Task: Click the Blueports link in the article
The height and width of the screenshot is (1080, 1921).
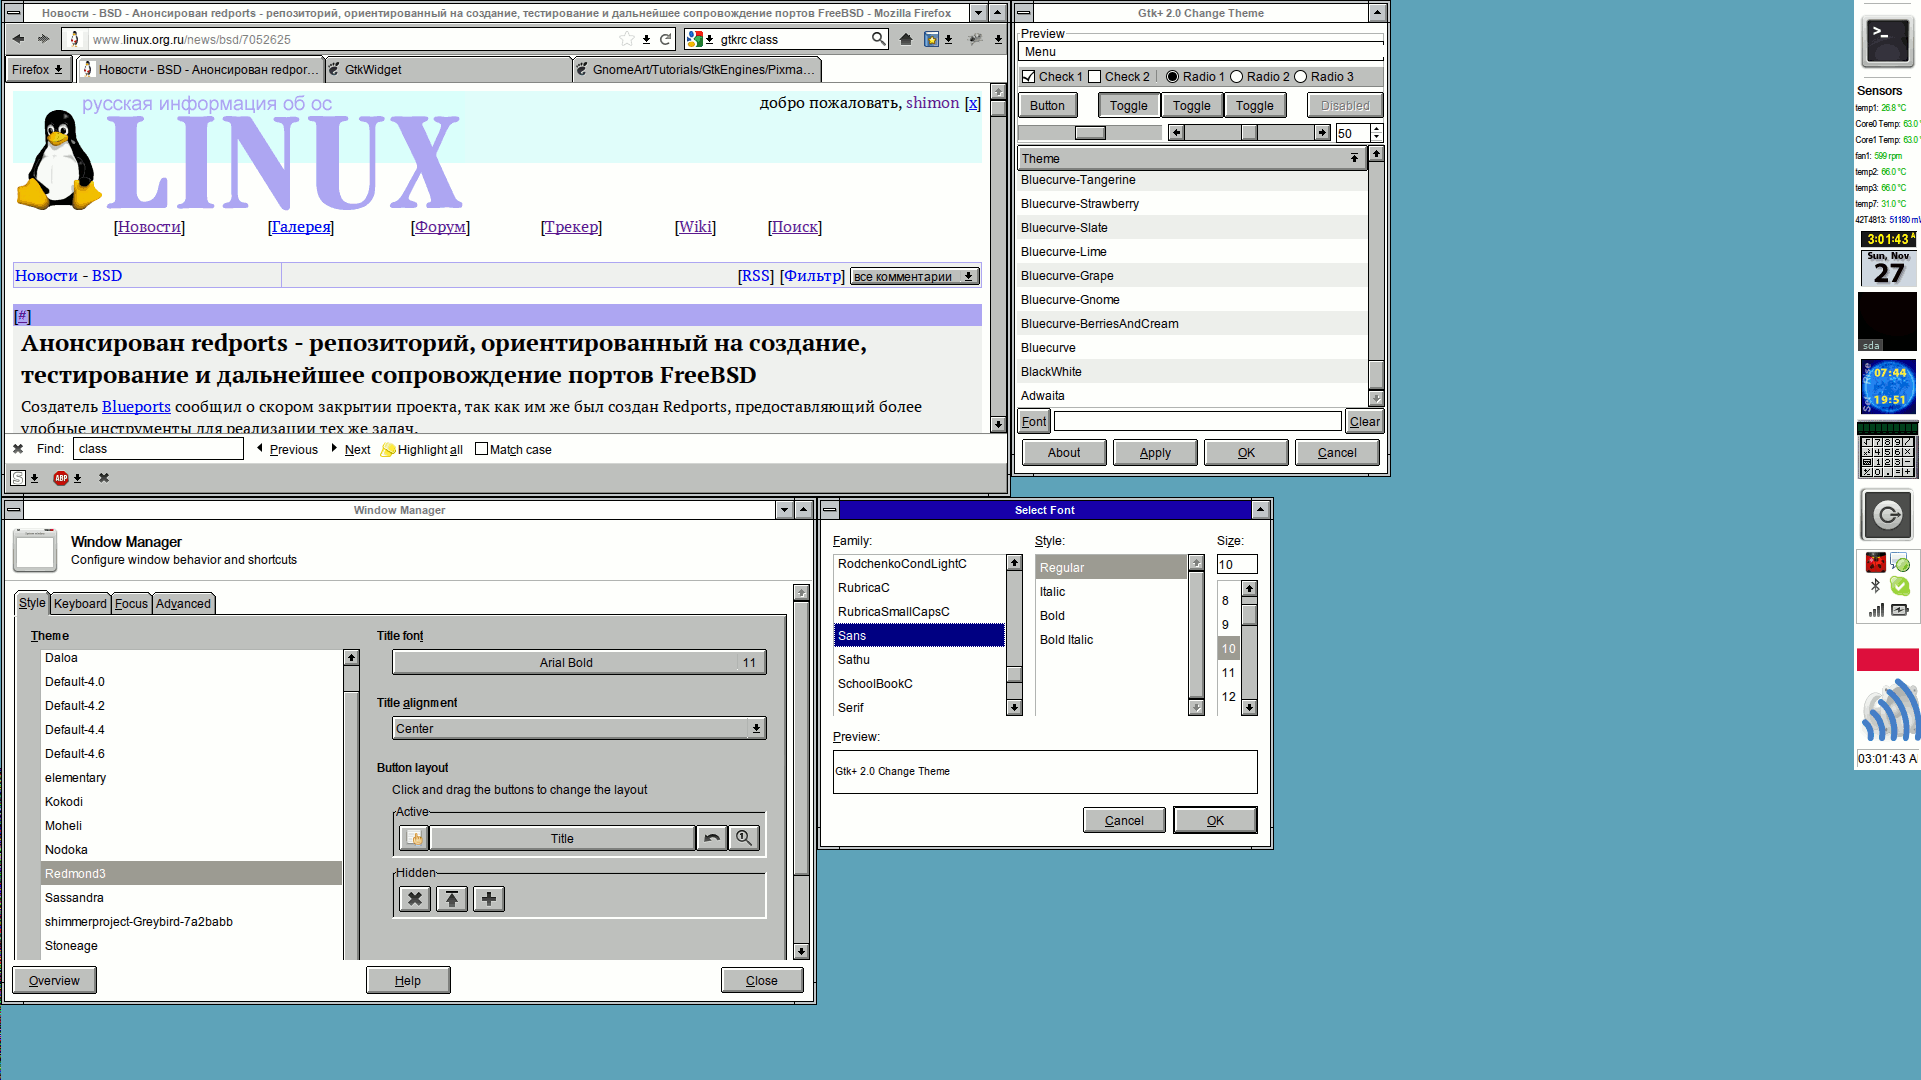Action: (x=136, y=407)
